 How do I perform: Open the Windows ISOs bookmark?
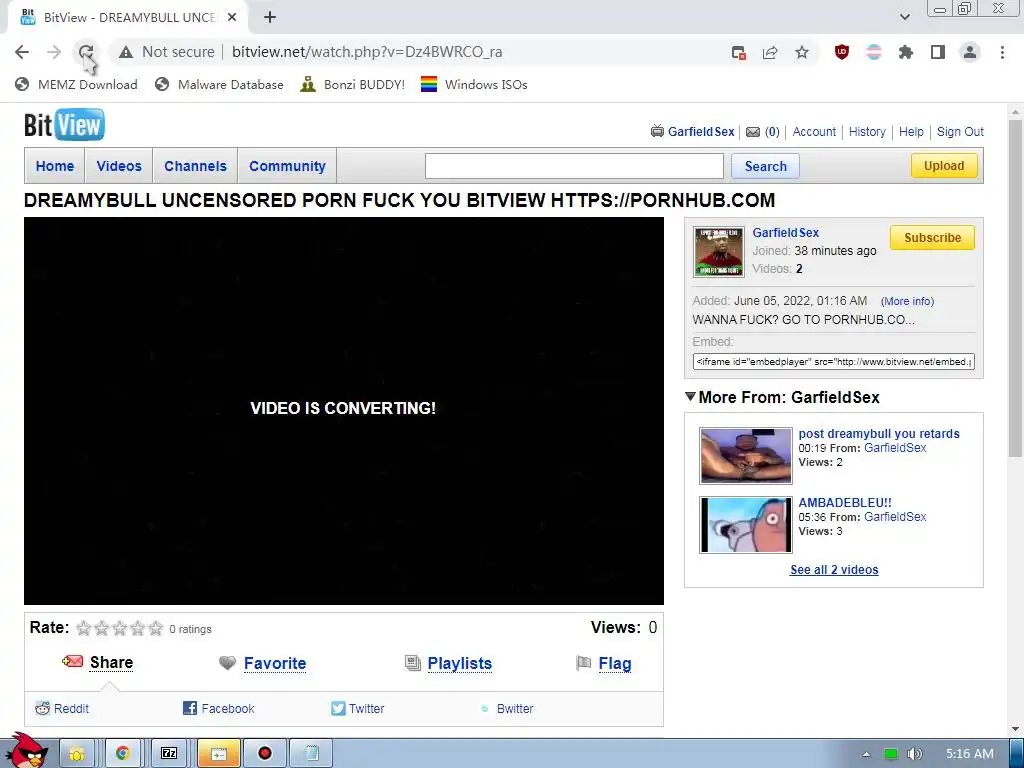tap(474, 84)
